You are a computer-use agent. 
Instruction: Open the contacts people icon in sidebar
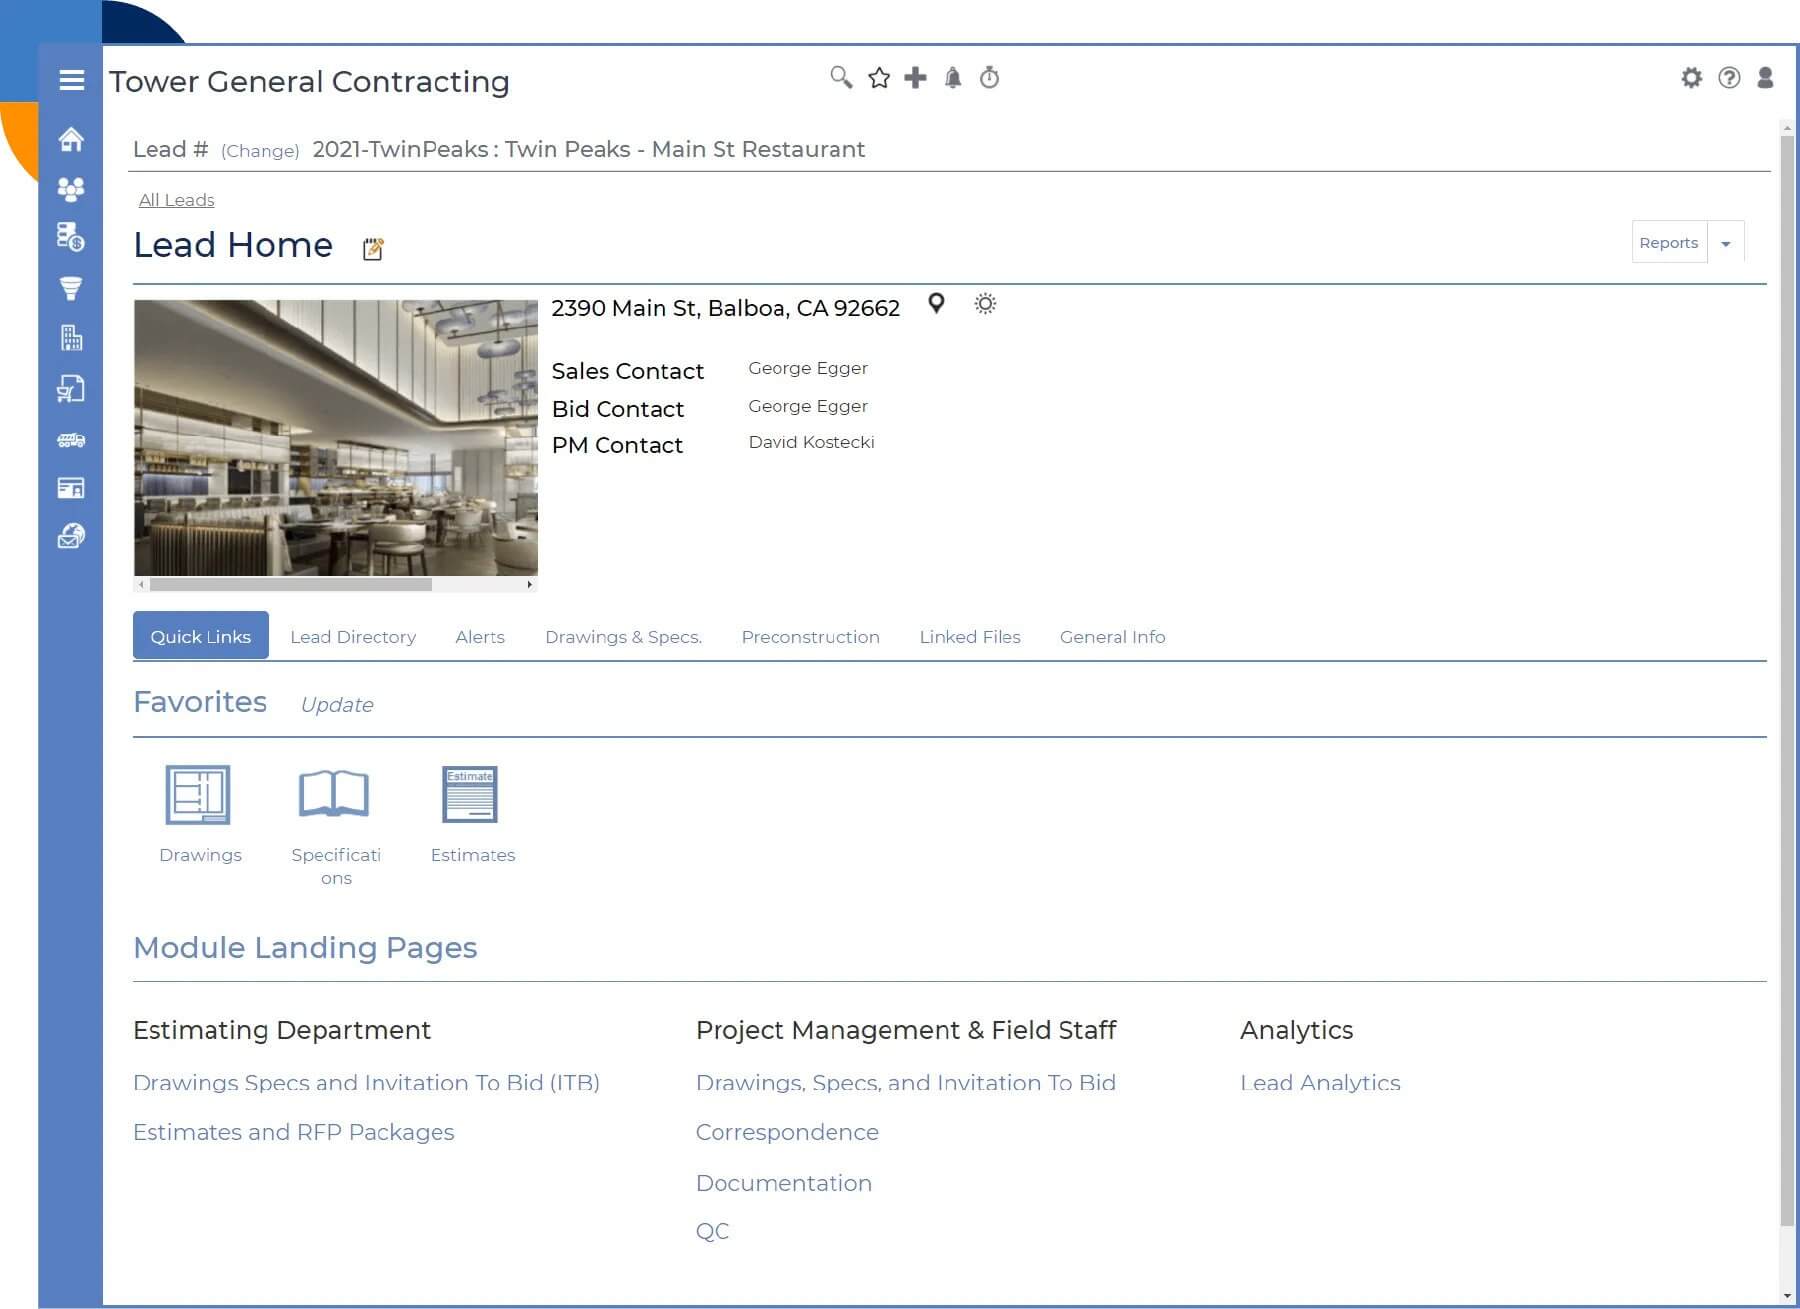pyautogui.click(x=71, y=189)
